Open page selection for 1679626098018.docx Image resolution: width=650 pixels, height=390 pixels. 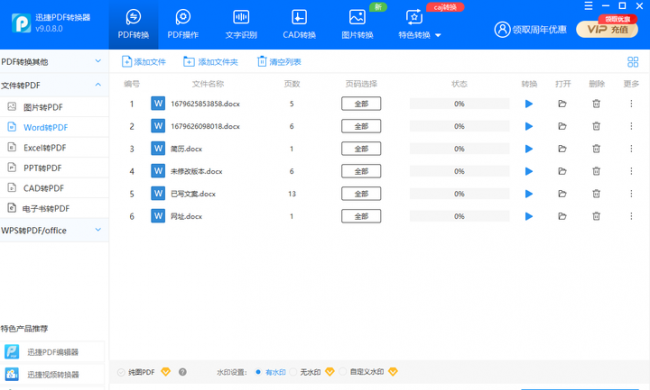pos(361,126)
